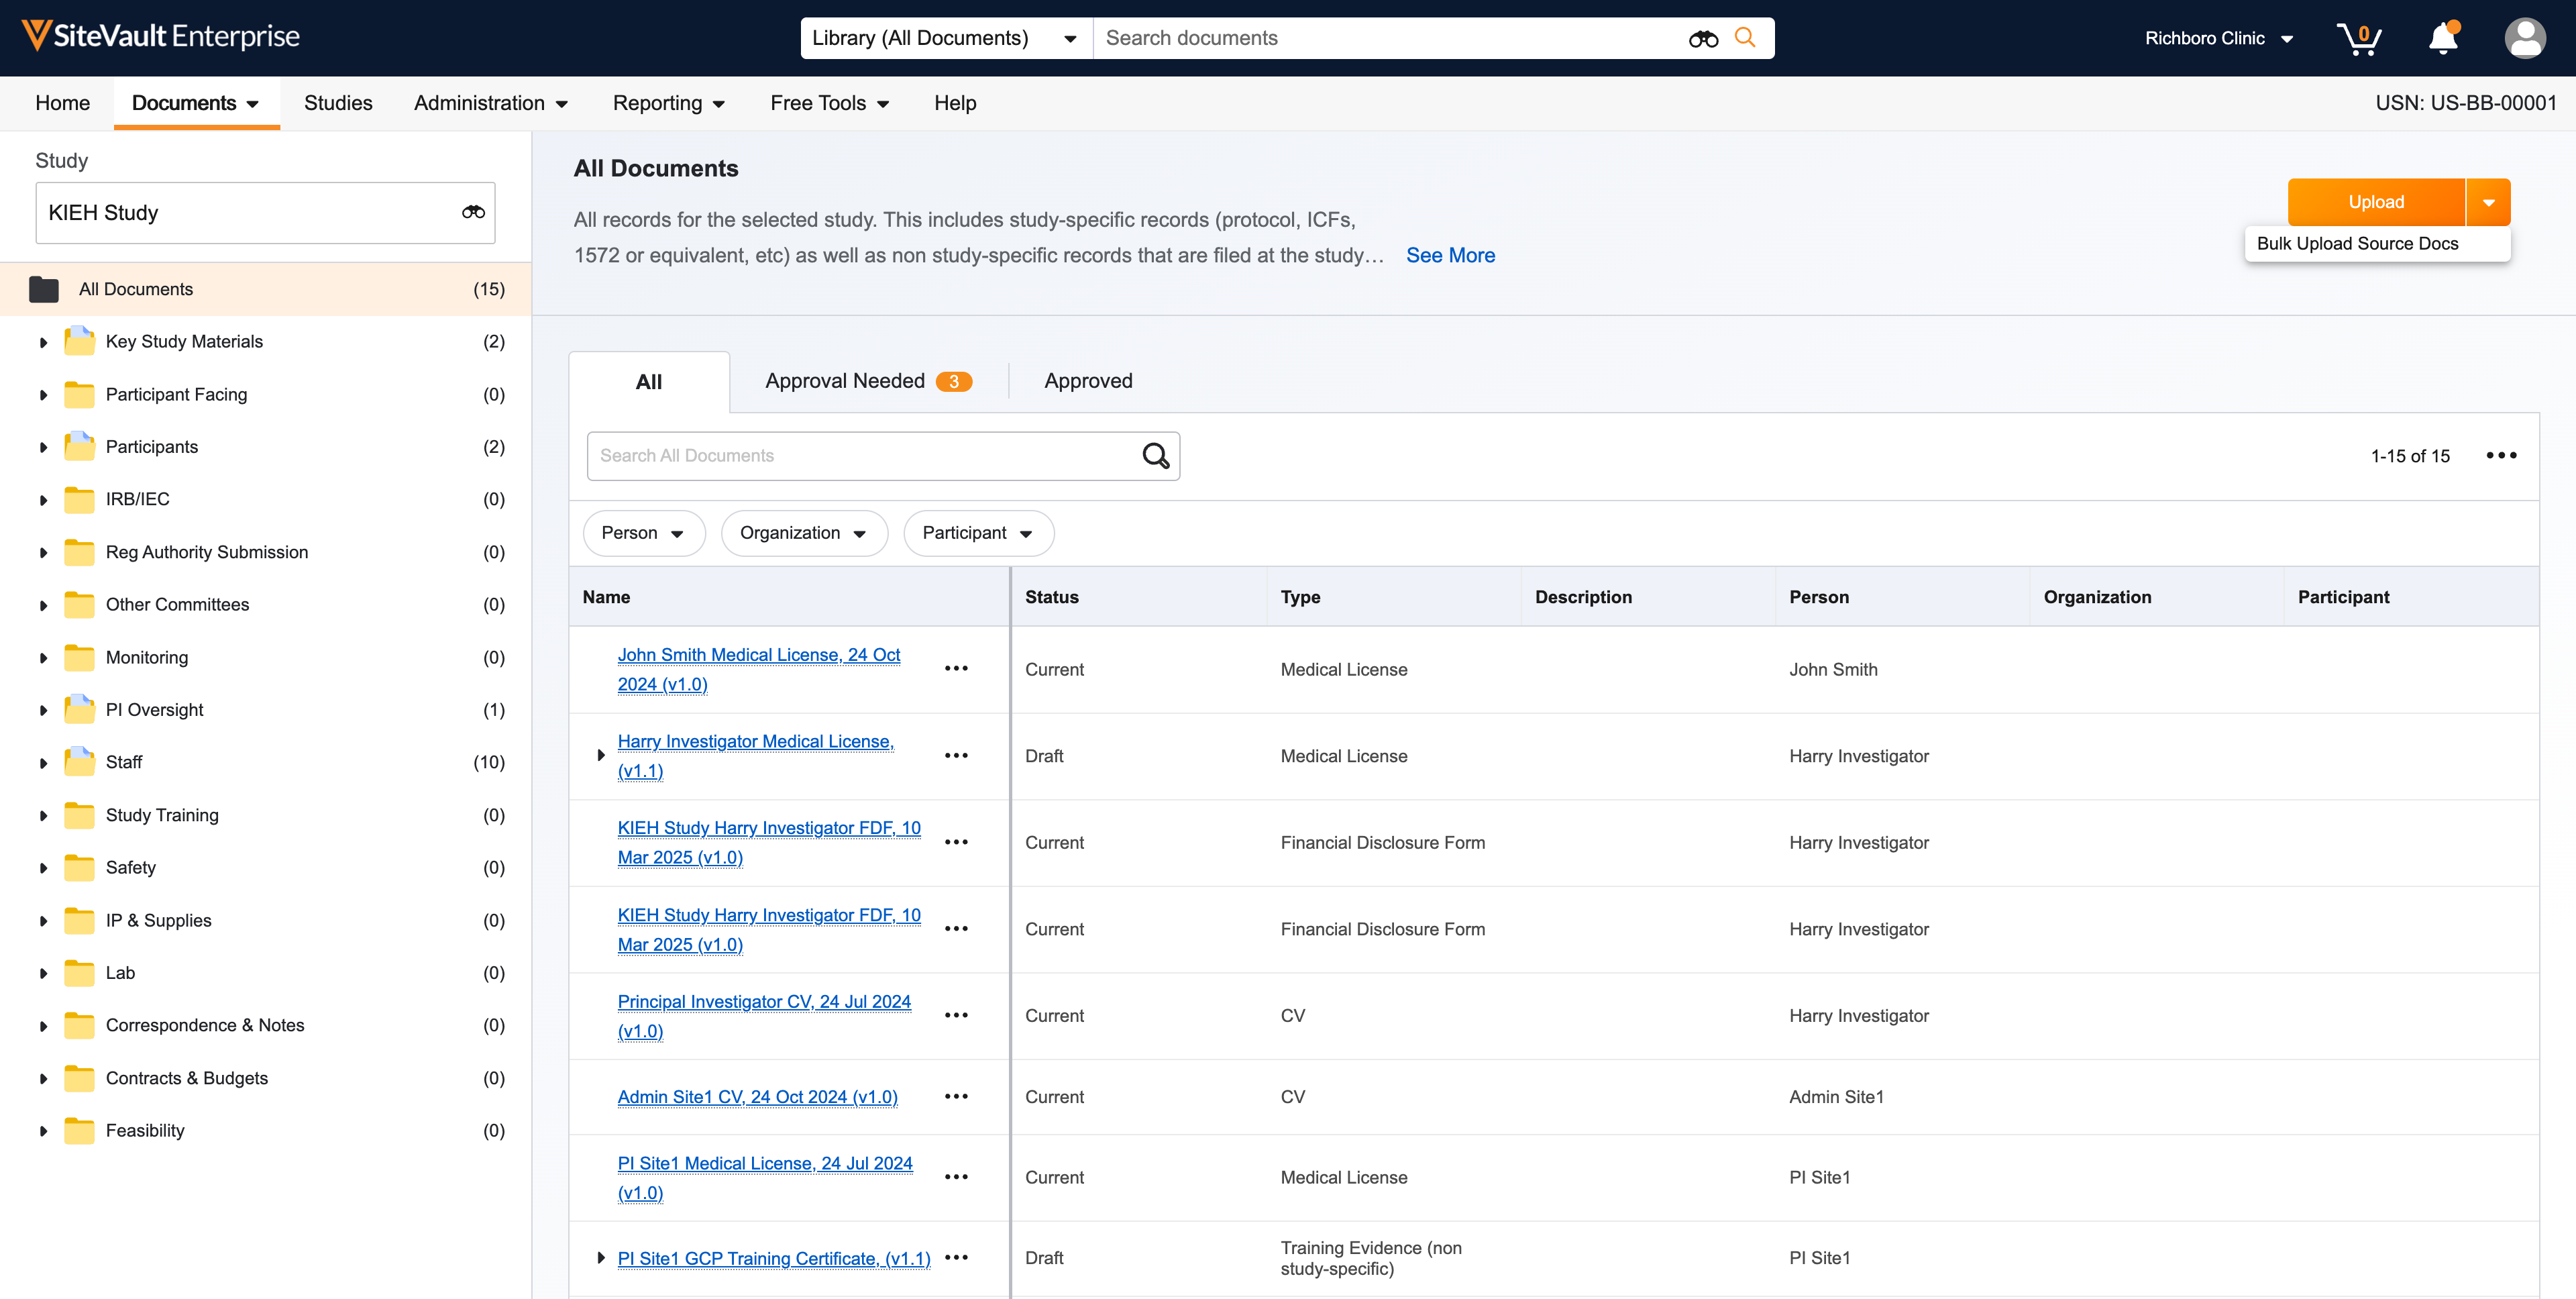Click the binoculars icon in top search bar
The image size is (2576, 1299).
[x=1703, y=38]
